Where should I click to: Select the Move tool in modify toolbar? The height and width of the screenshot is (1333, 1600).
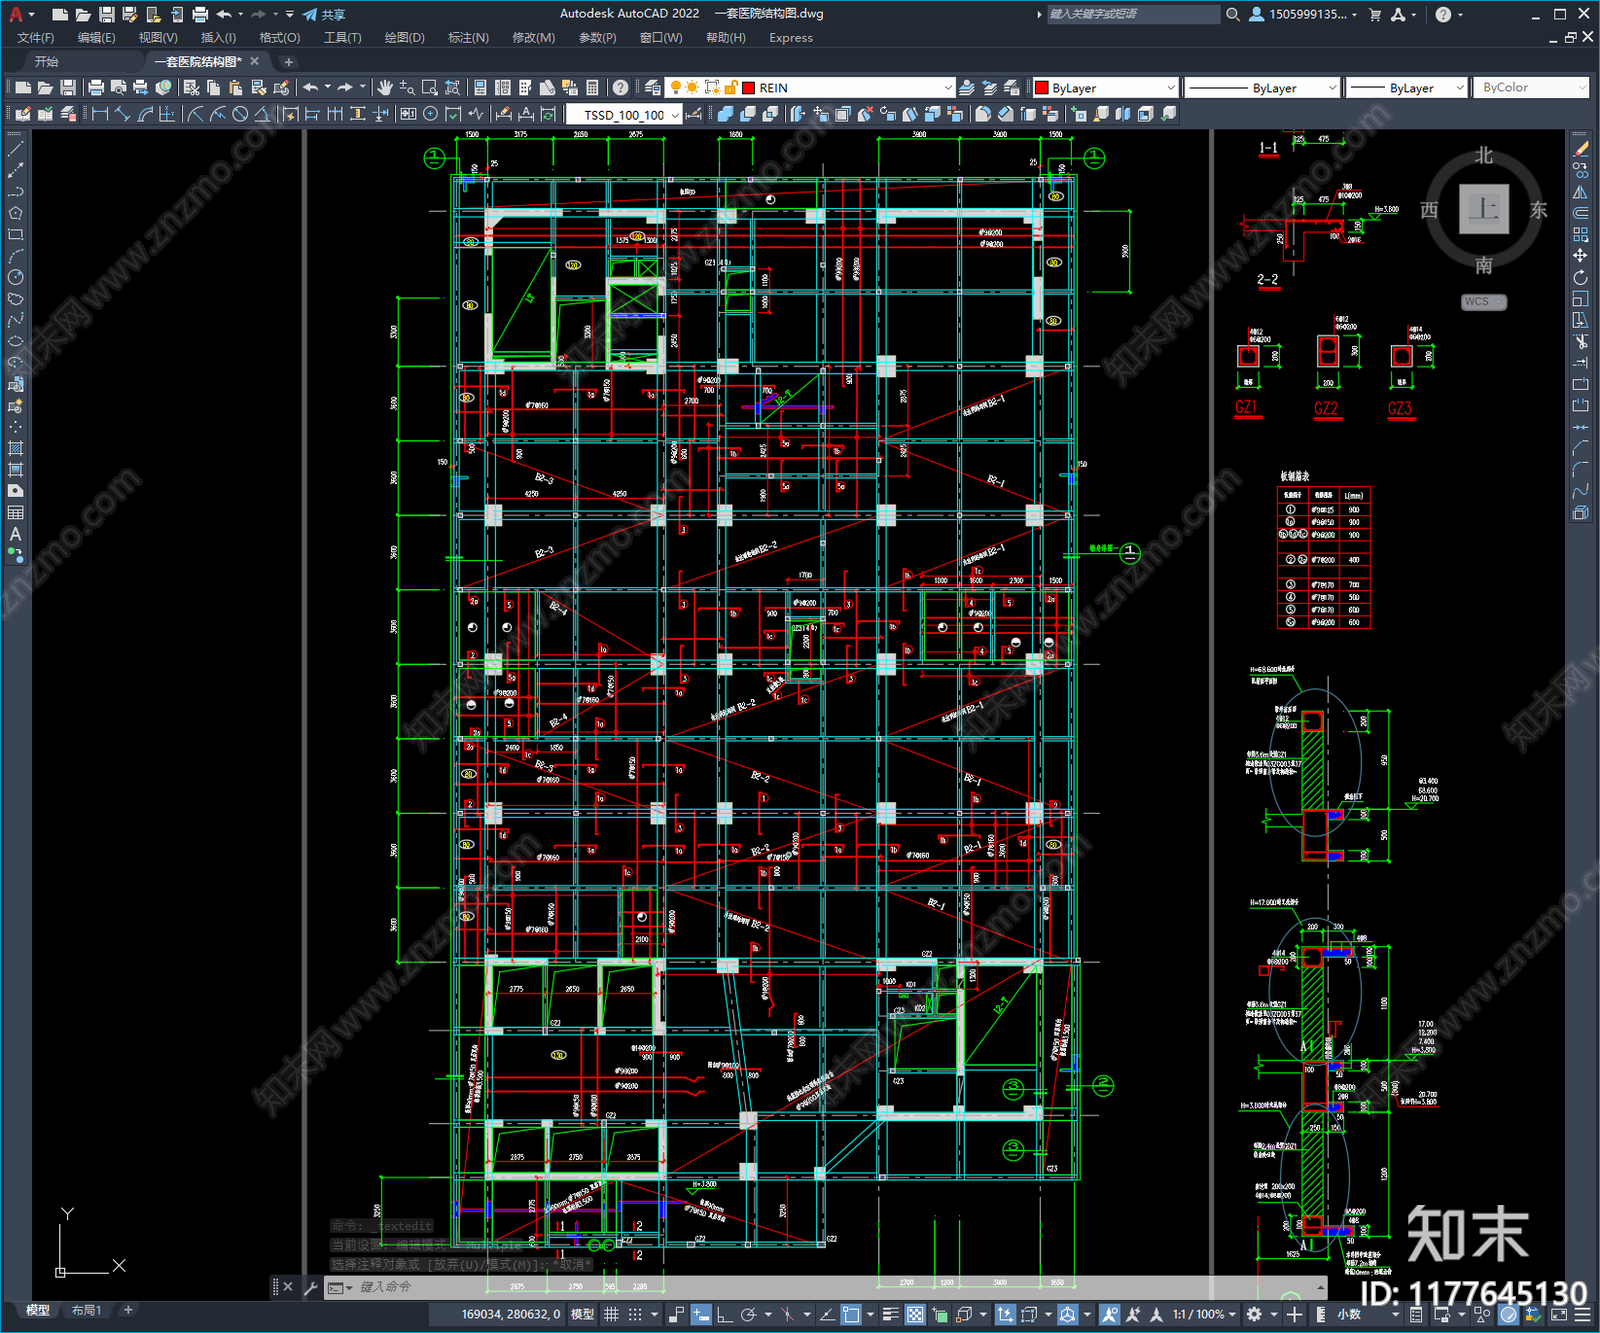point(1581,255)
